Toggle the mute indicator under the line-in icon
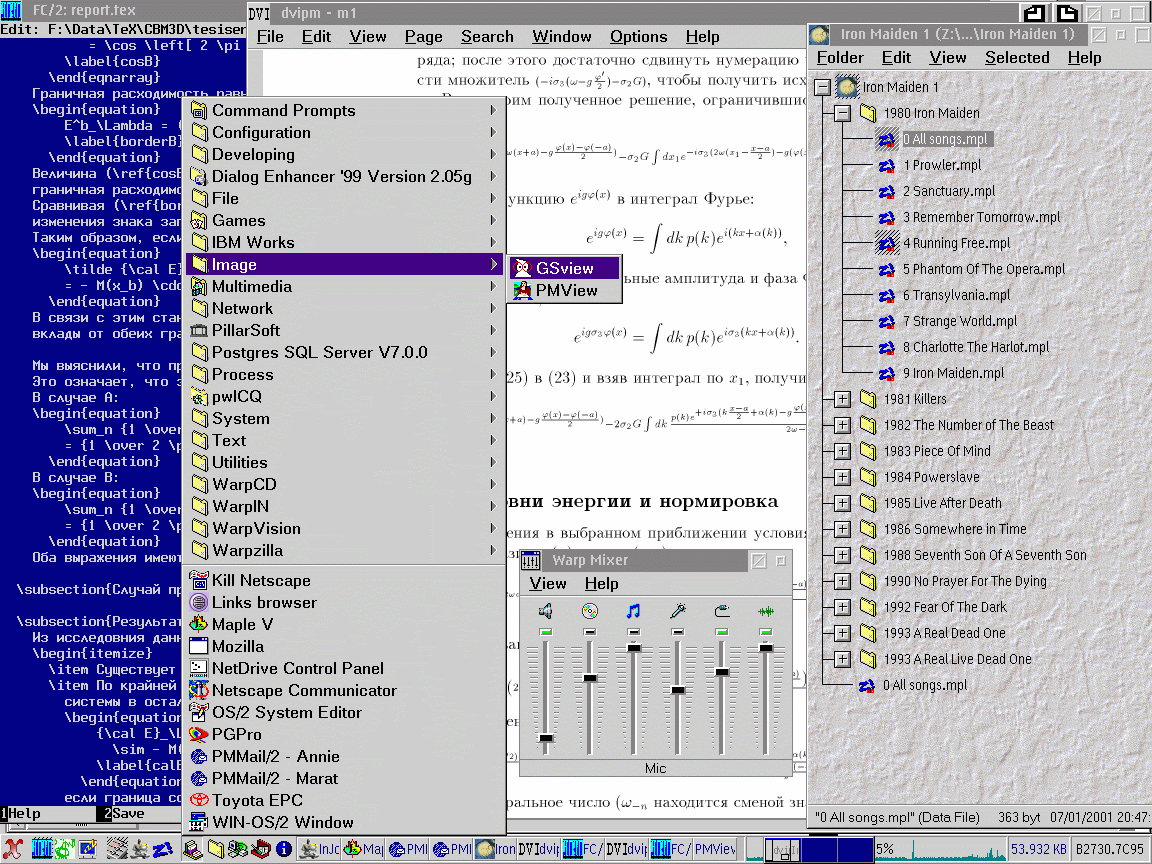 [x=721, y=632]
